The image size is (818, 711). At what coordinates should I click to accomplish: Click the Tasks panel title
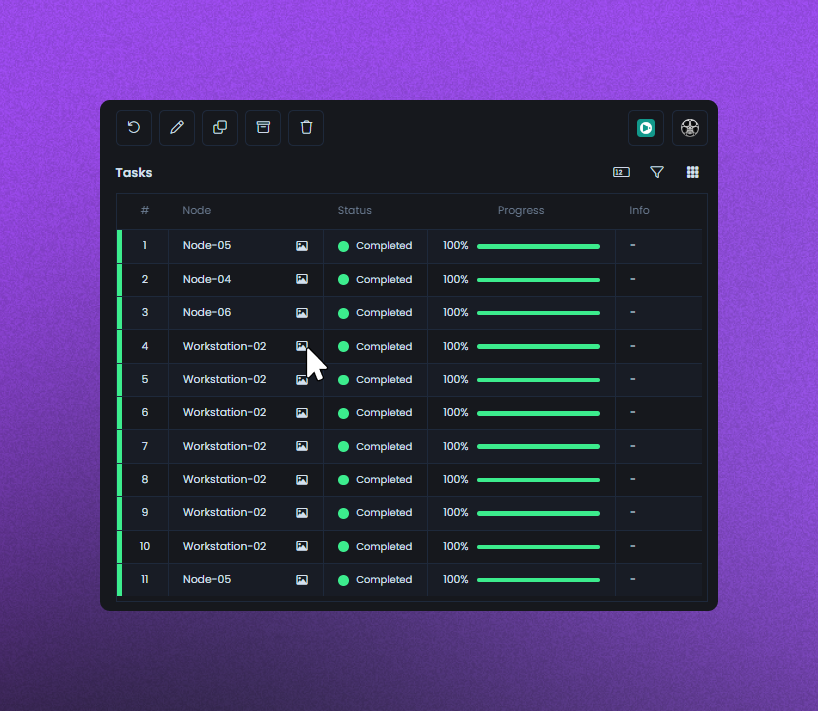(134, 173)
